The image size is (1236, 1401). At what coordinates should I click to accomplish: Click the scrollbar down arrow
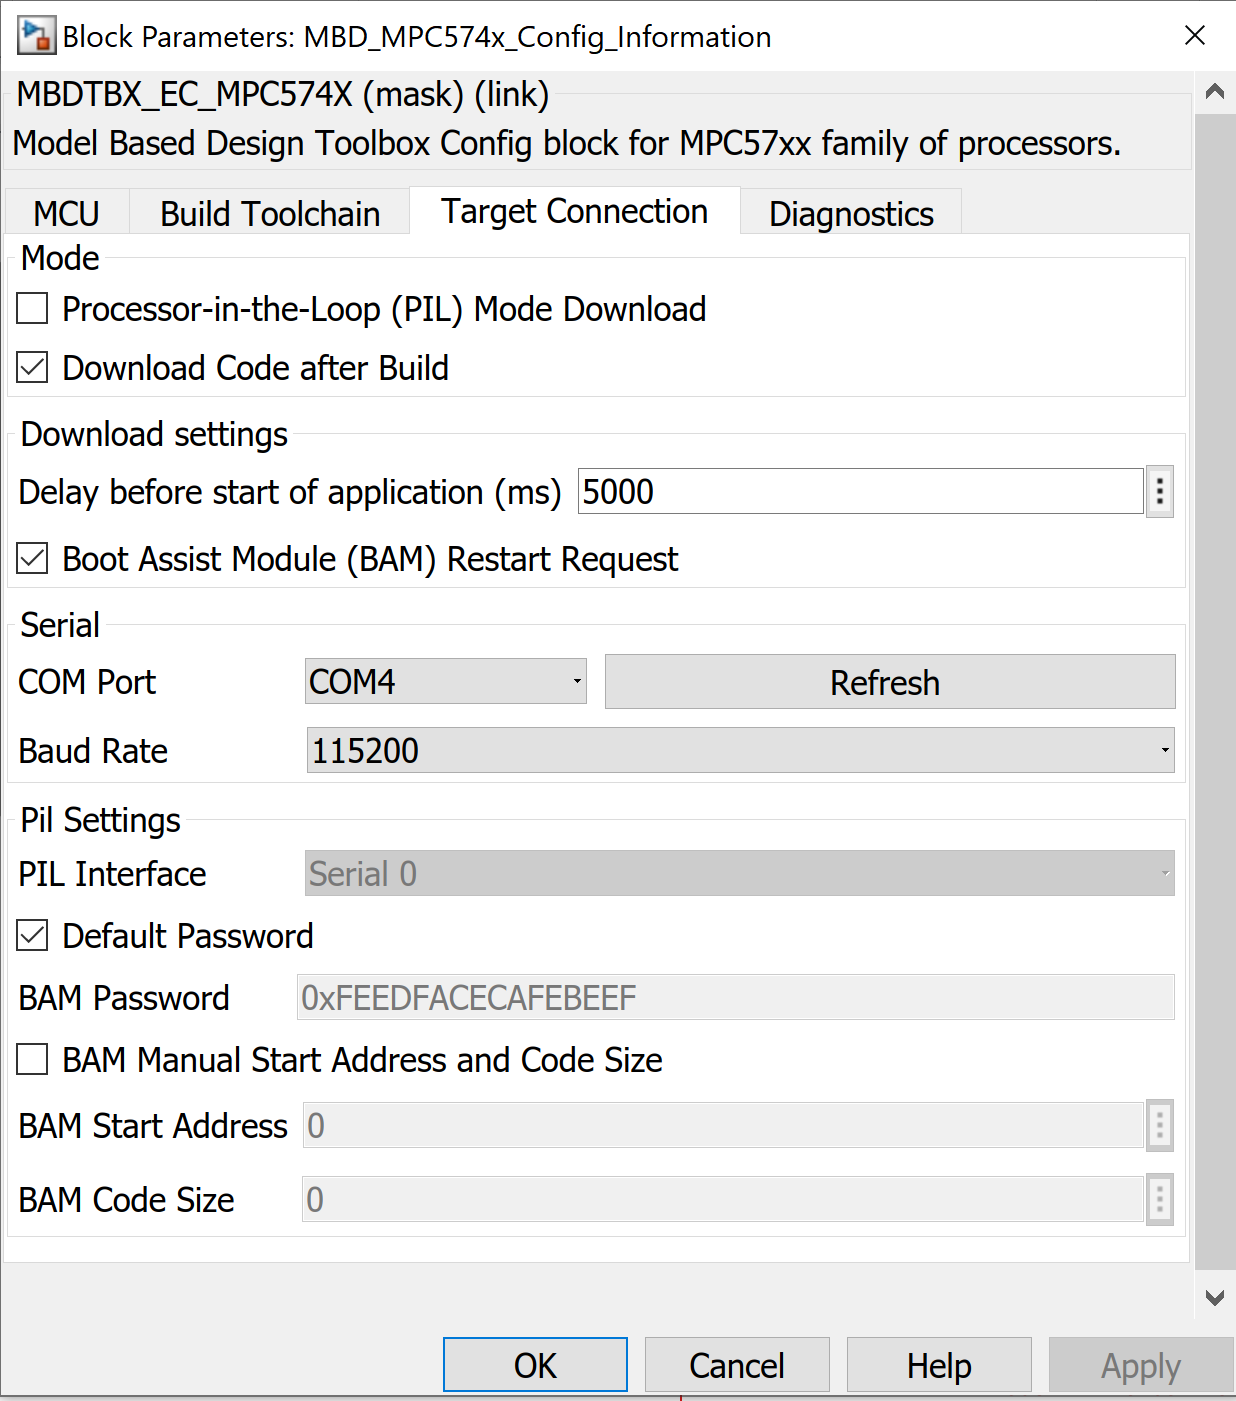[x=1215, y=1296]
